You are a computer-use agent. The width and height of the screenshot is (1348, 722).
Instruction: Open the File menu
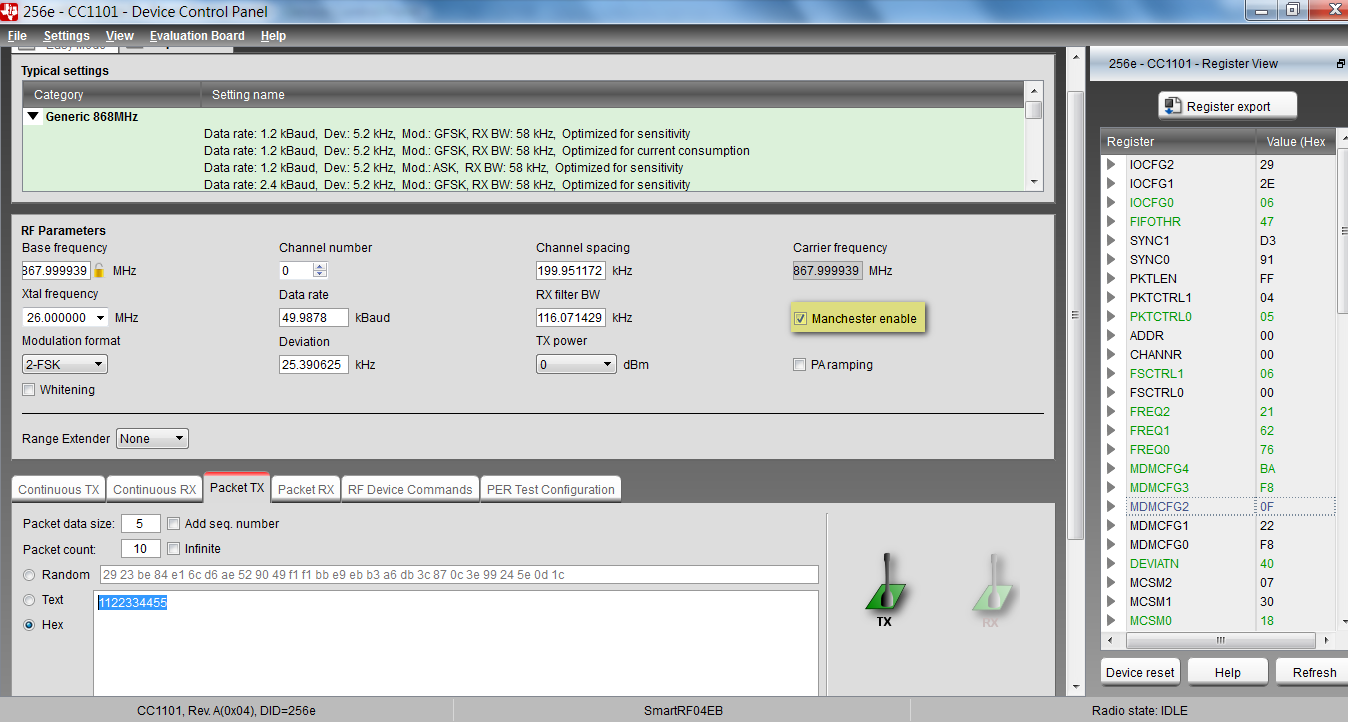click(x=17, y=36)
